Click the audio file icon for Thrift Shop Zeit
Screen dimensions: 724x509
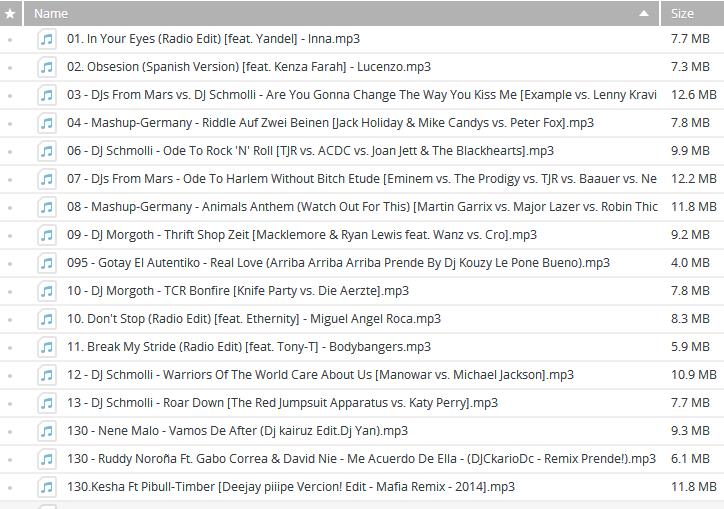(x=46, y=235)
